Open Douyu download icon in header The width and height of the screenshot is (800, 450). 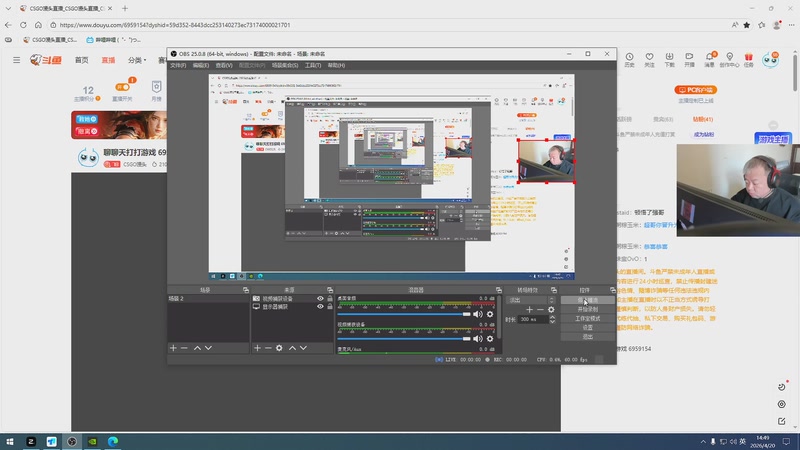(669, 59)
